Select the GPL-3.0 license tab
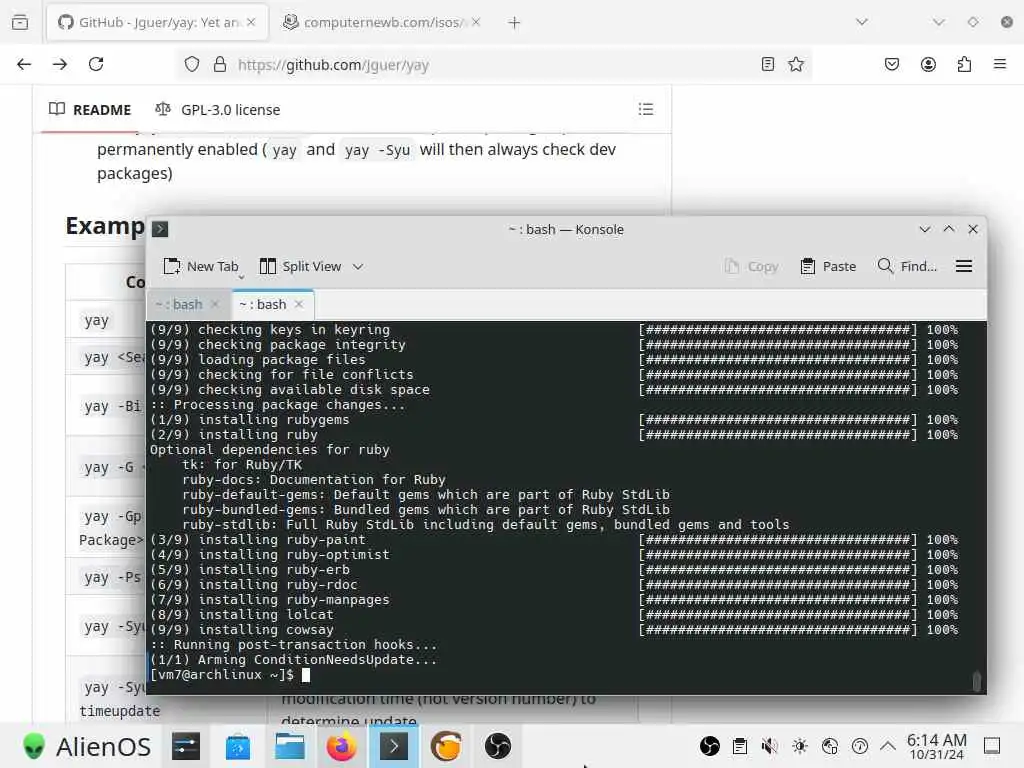Image resolution: width=1024 pixels, height=768 pixels. point(217,110)
